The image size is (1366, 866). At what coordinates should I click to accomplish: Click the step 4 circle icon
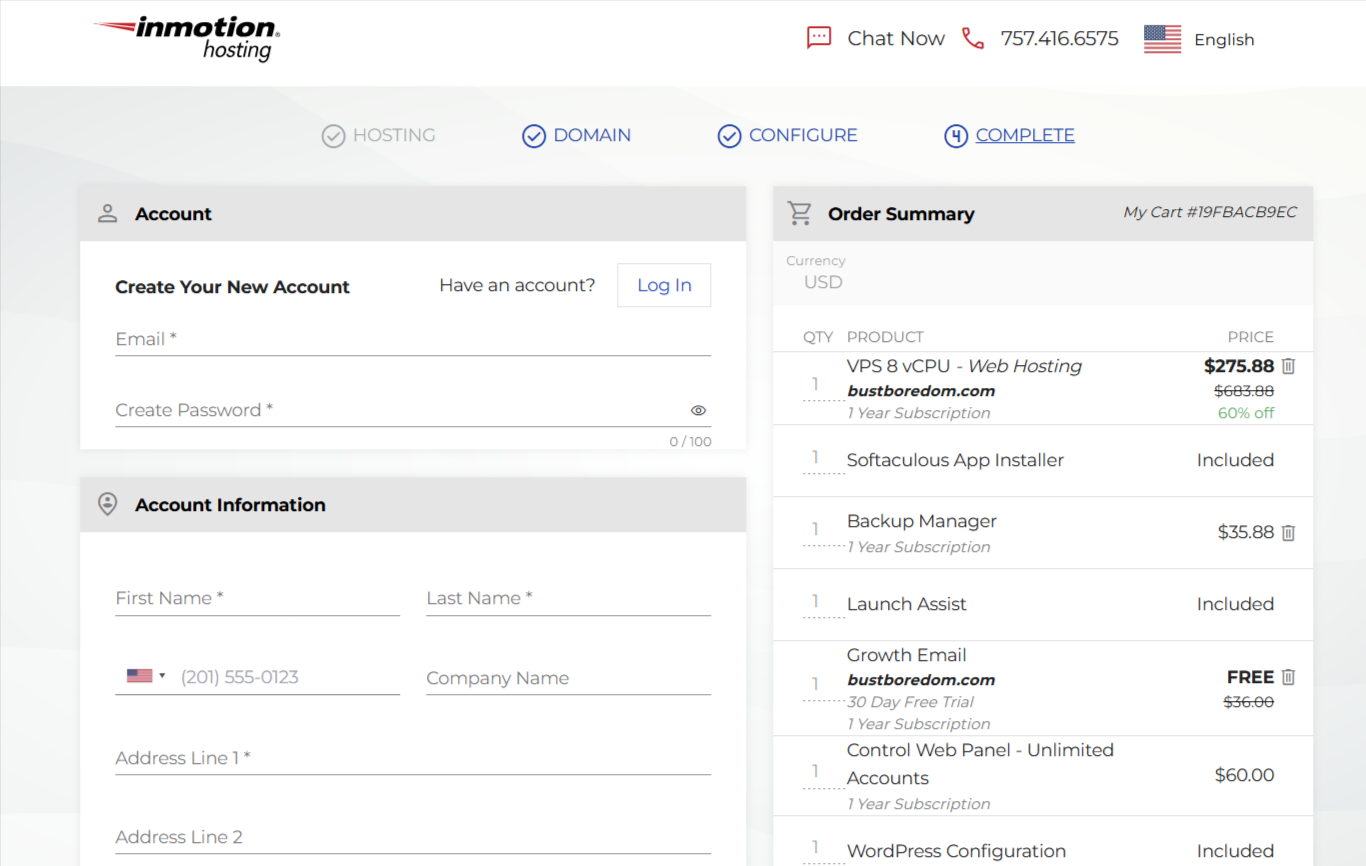point(956,136)
